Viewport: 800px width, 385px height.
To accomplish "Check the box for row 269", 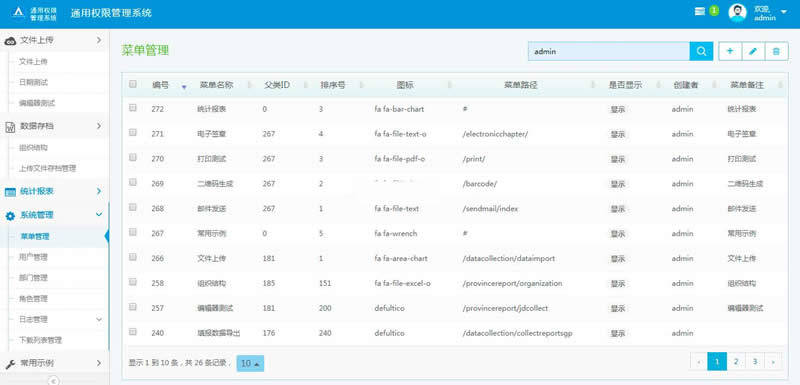I will tap(133, 182).
